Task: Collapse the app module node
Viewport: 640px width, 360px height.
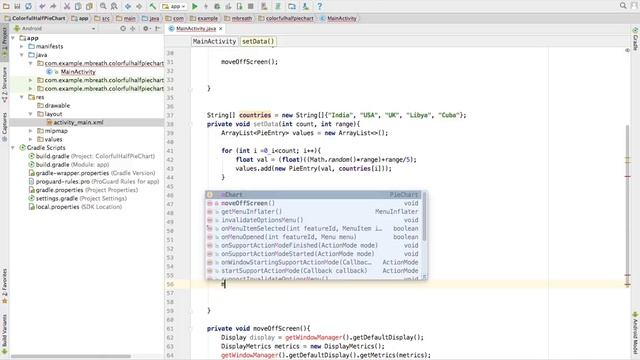Action: coord(13,38)
